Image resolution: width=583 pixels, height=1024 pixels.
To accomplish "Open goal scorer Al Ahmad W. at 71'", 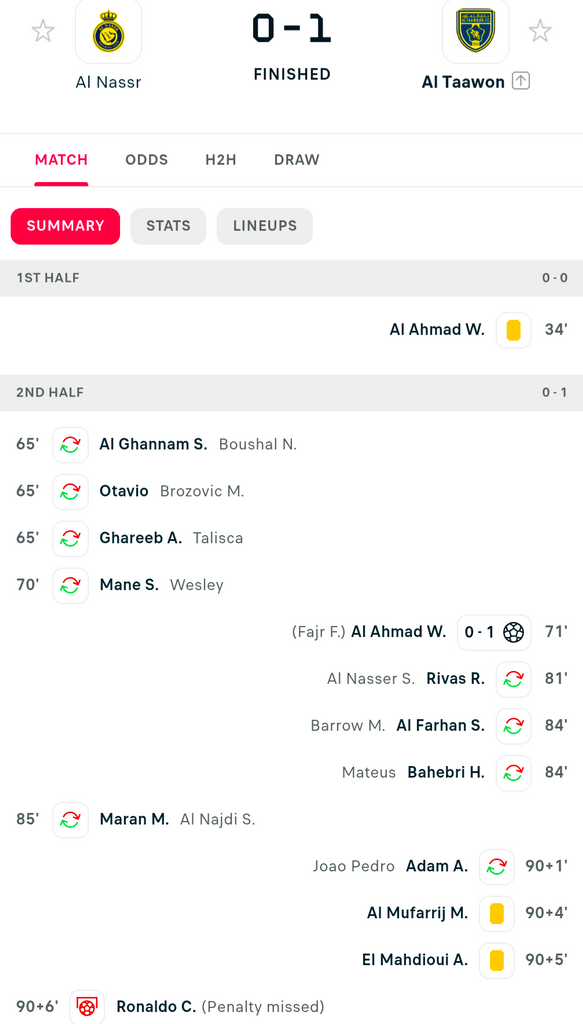I will [399, 632].
